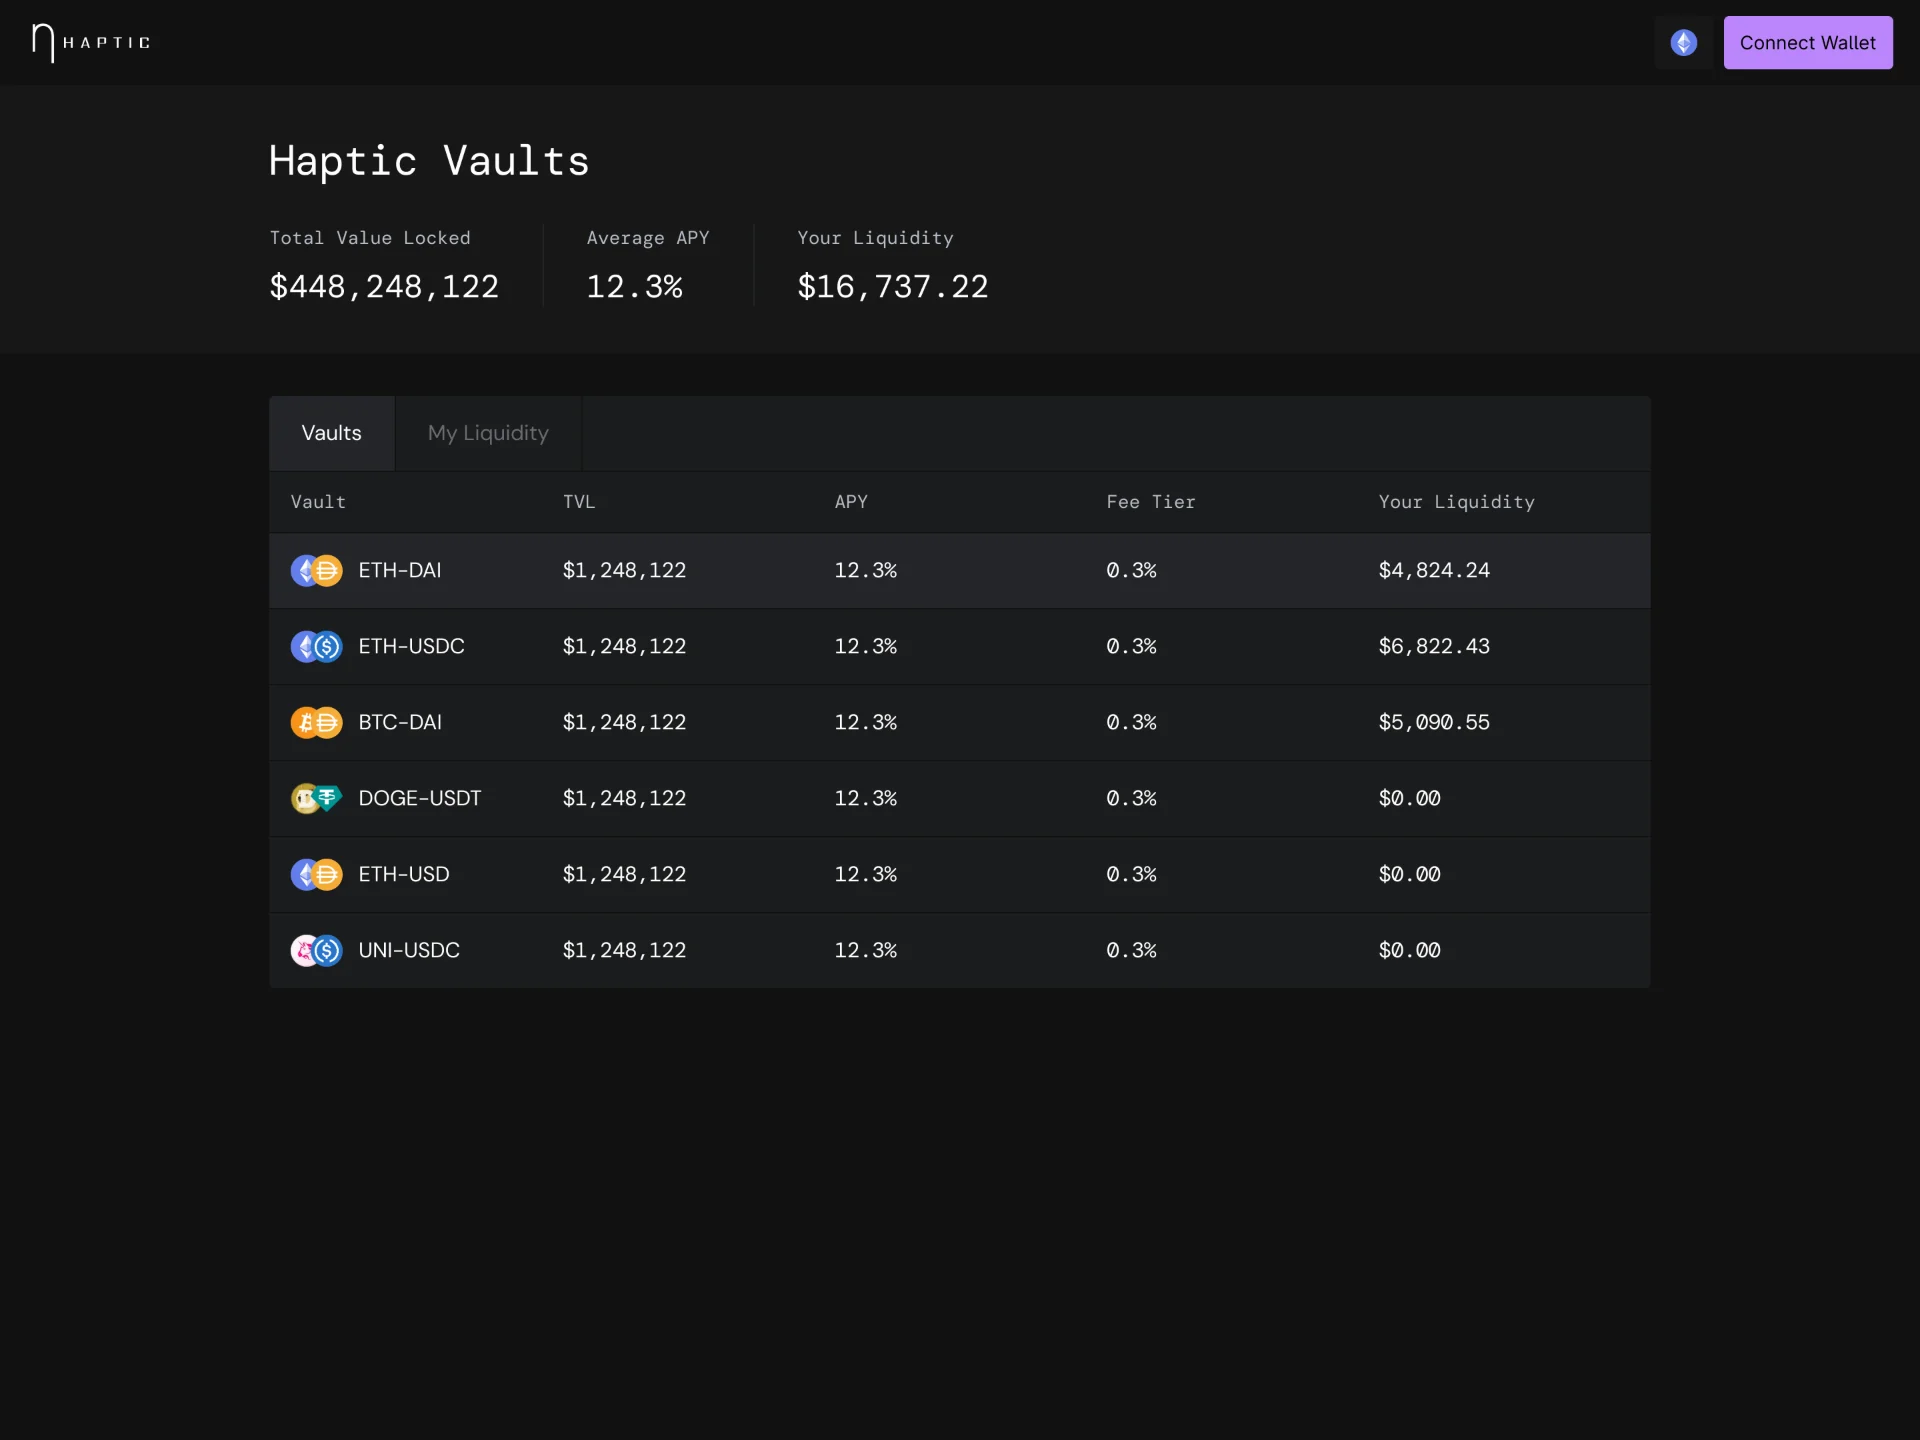The height and width of the screenshot is (1440, 1920).
Task: Select the UNI-USDC vault name
Action: click(409, 950)
